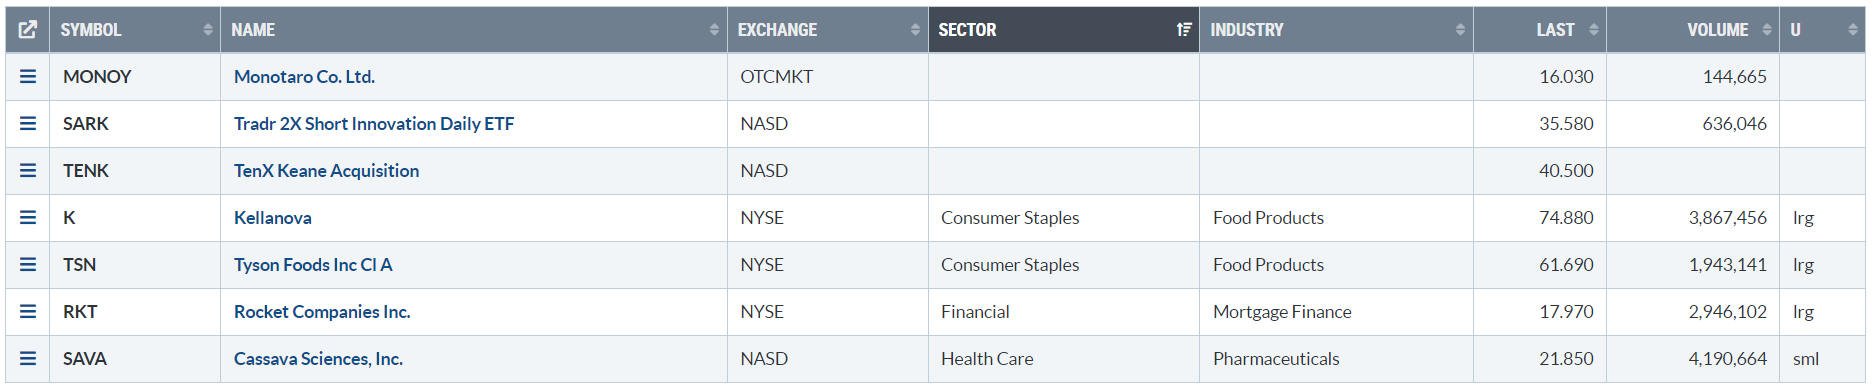
Task: Sort table by LAST price column
Action: click(1540, 30)
